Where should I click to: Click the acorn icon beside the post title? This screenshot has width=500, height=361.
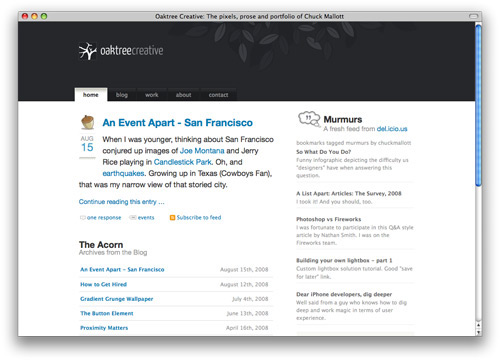88,122
